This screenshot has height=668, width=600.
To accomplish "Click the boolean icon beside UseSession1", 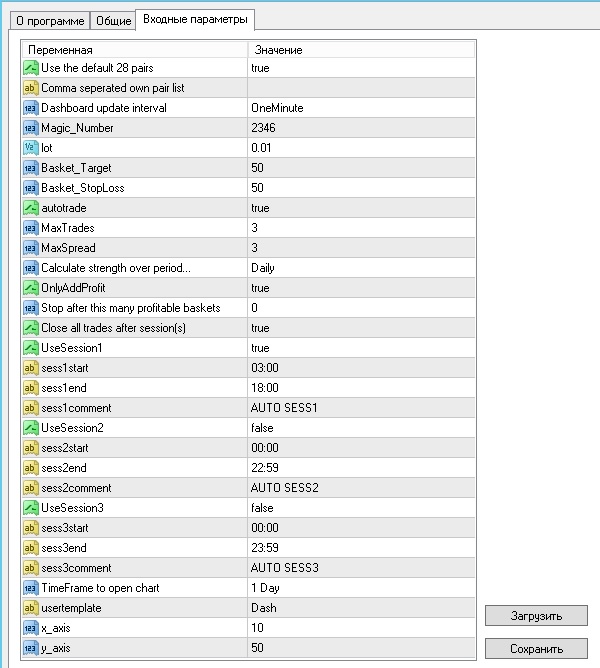I will point(31,348).
